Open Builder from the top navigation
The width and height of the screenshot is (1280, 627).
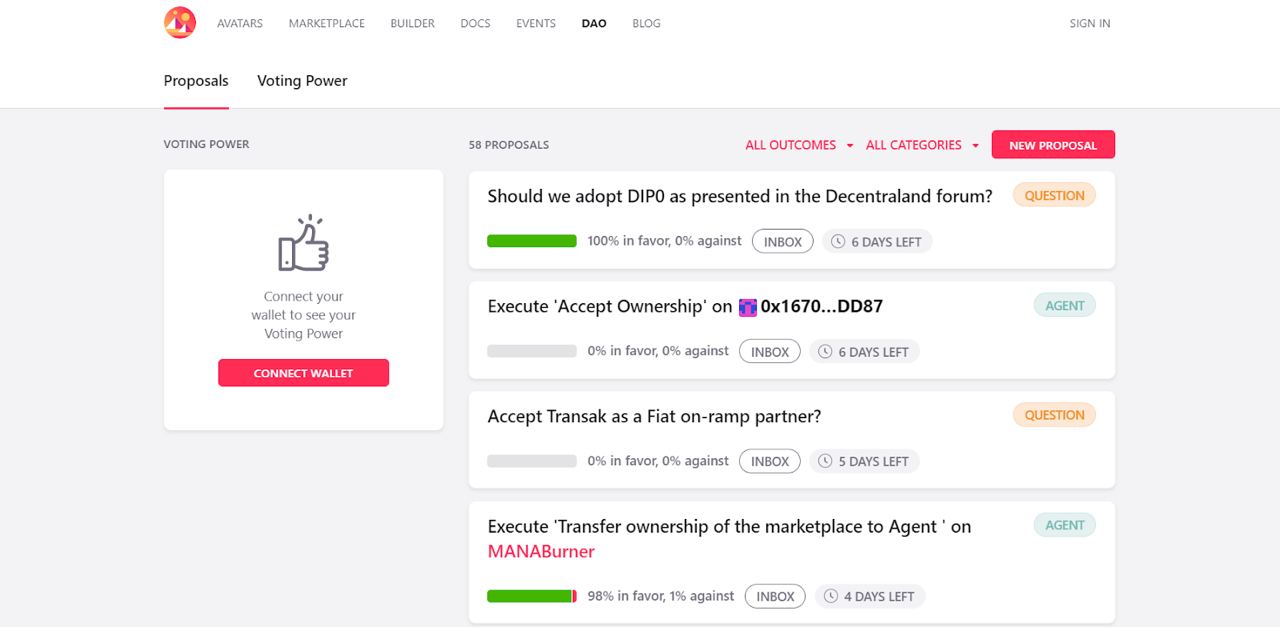(413, 23)
